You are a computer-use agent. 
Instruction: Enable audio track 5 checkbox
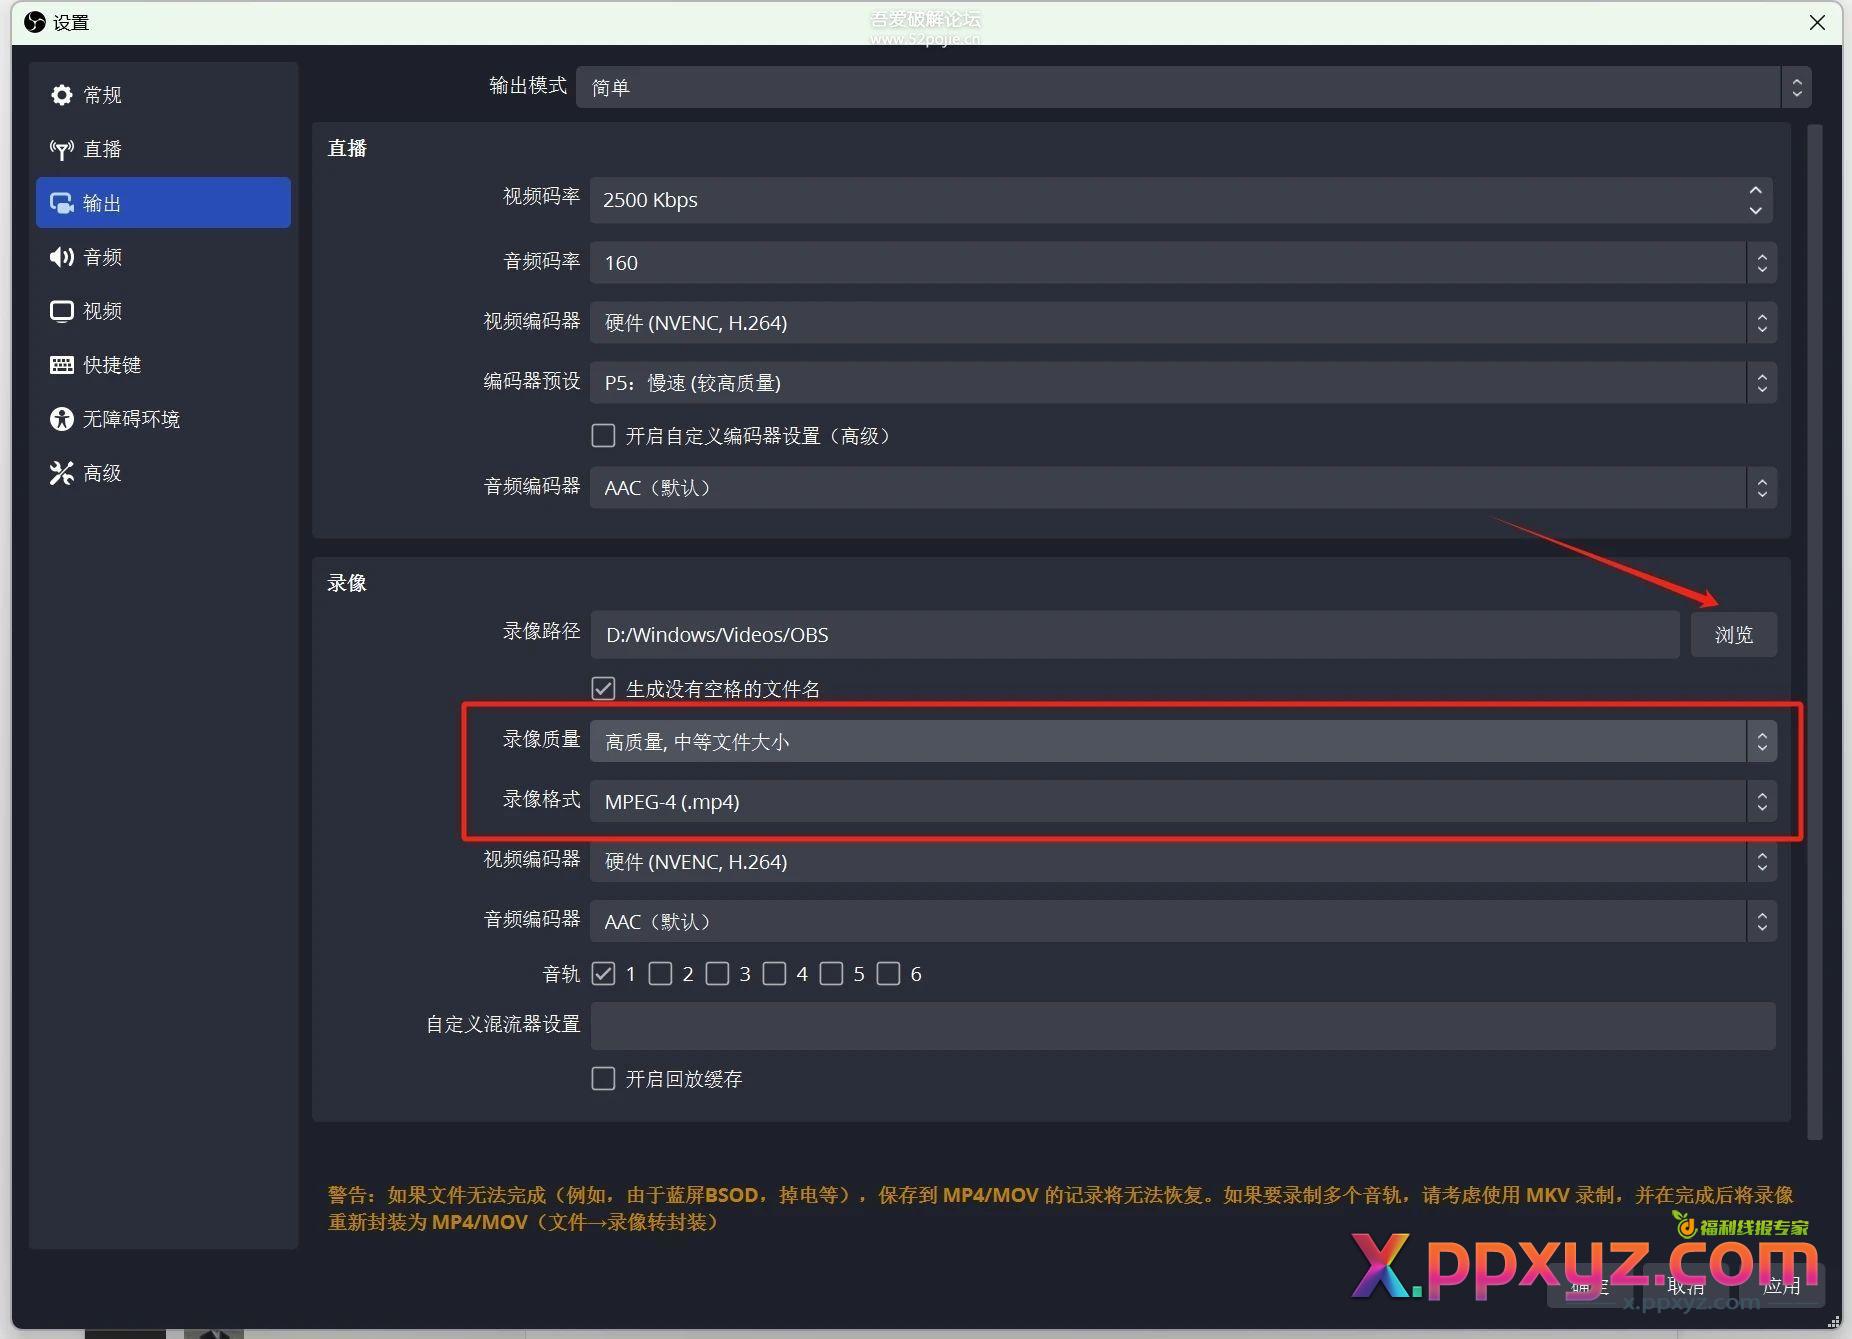pyautogui.click(x=831, y=974)
